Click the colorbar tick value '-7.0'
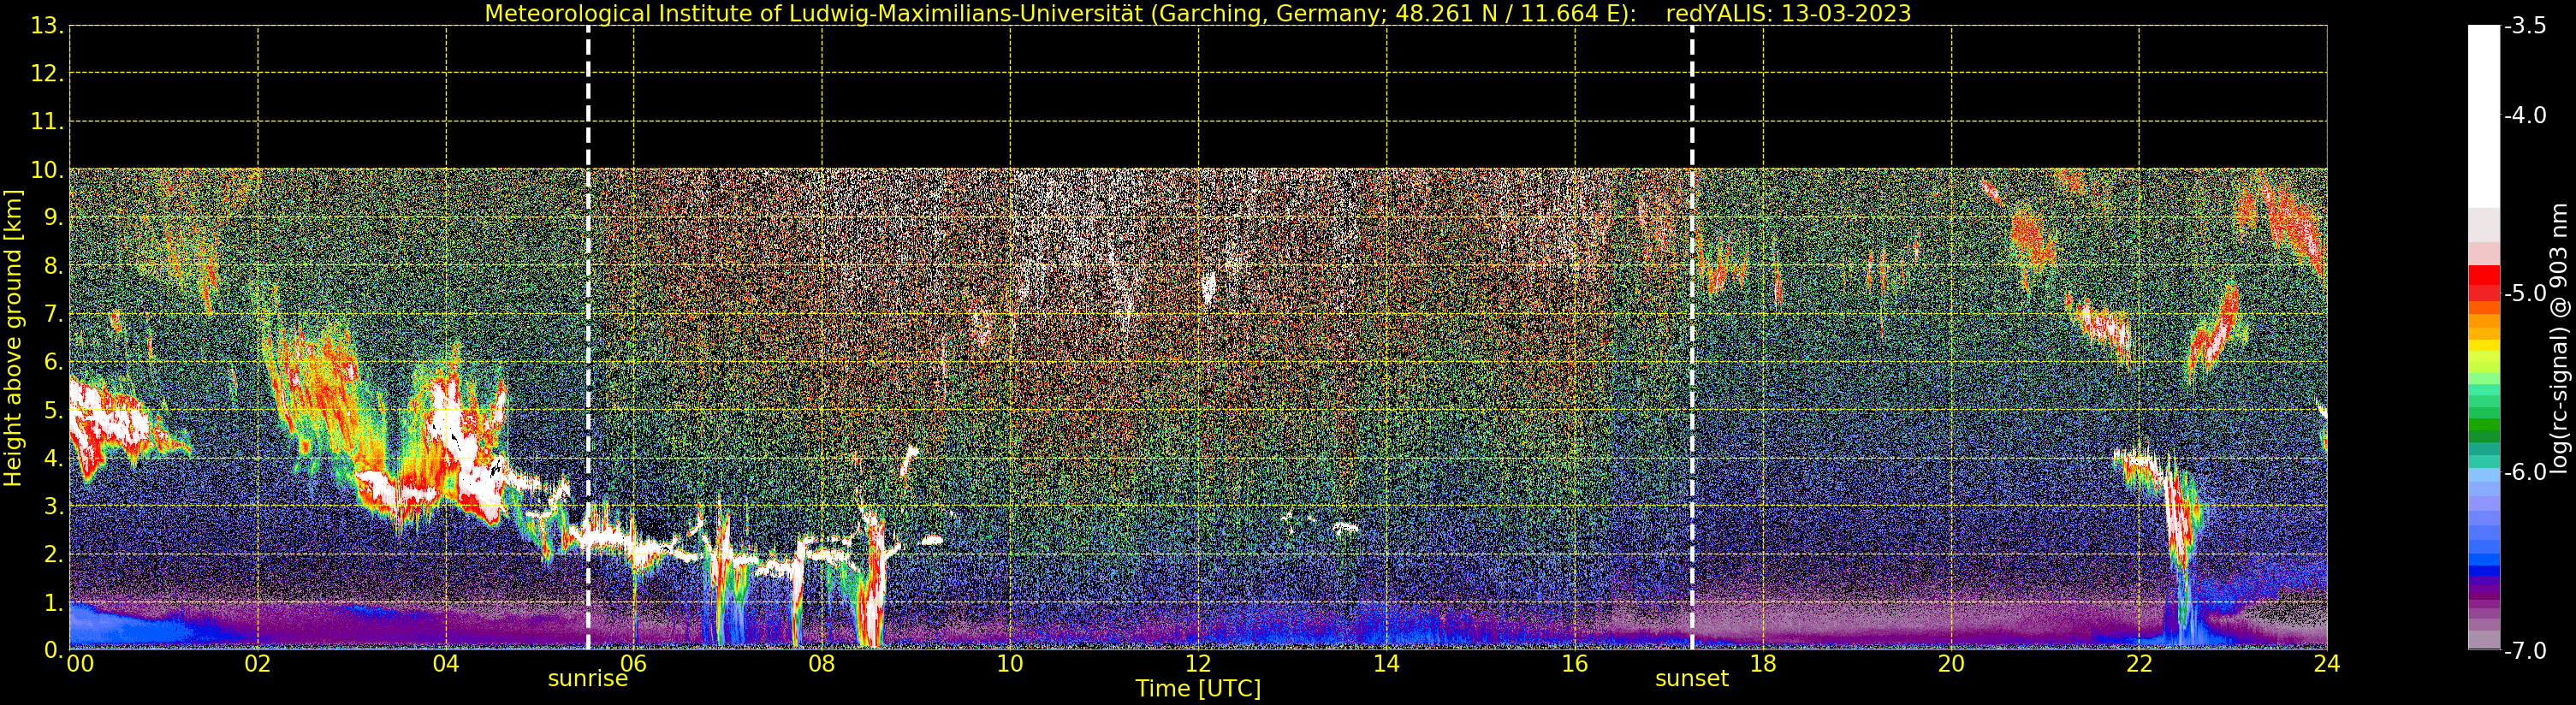The image size is (2576, 705). pos(2525,650)
